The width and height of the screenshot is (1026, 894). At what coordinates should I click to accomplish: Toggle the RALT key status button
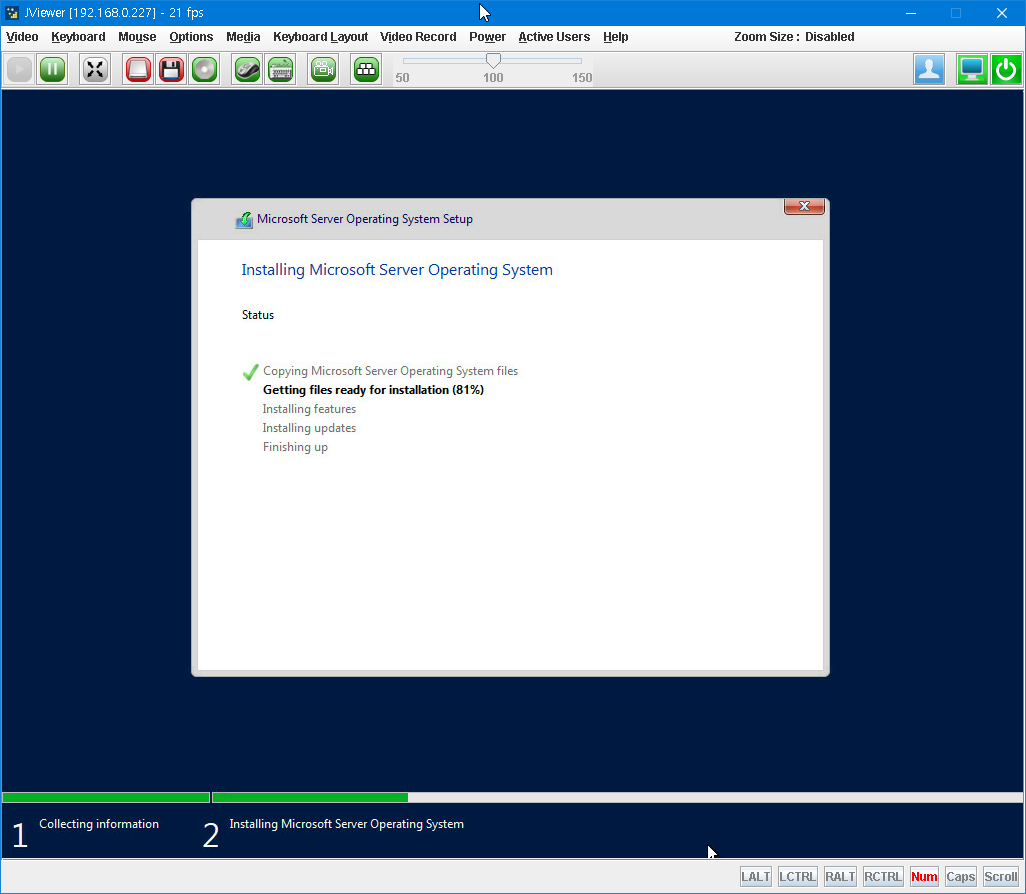coord(840,876)
